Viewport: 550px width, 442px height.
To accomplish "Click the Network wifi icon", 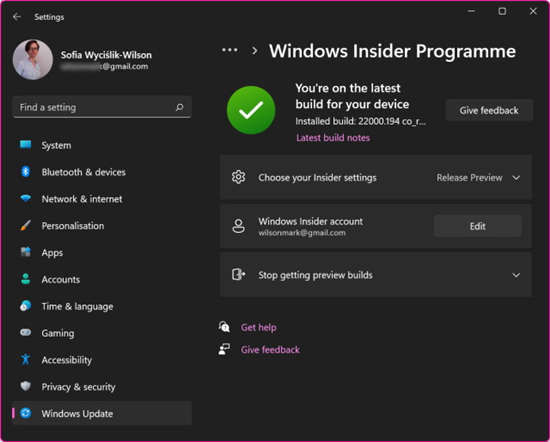I will pyautogui.click(x=25, y=199).
